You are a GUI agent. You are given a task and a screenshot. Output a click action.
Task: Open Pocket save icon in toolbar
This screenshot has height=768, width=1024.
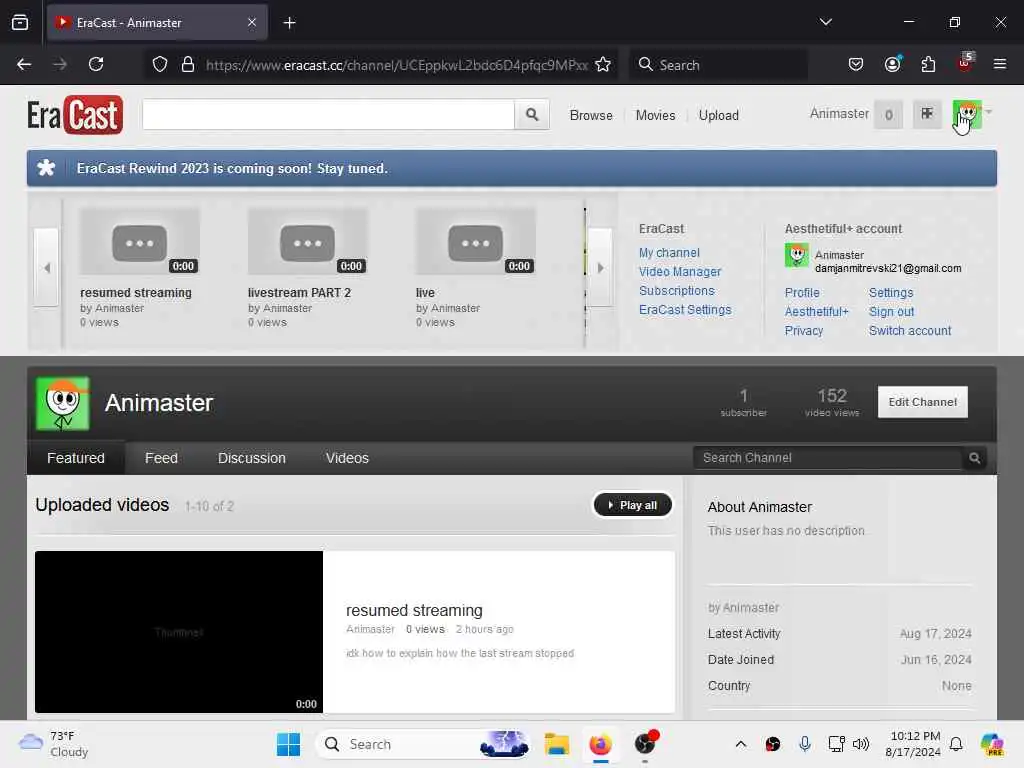(856, 64)
